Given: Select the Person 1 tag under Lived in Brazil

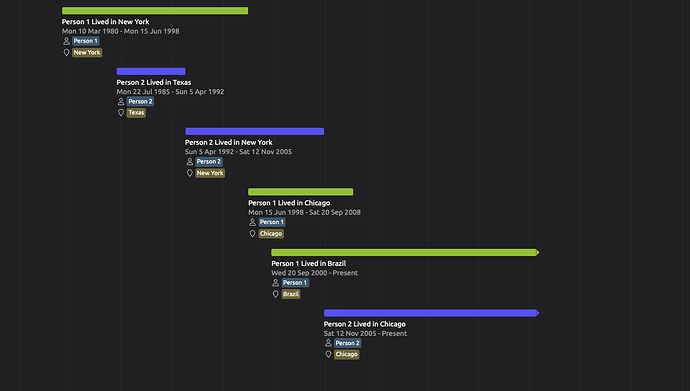Looking at the screenshot, I should (295, 283).
